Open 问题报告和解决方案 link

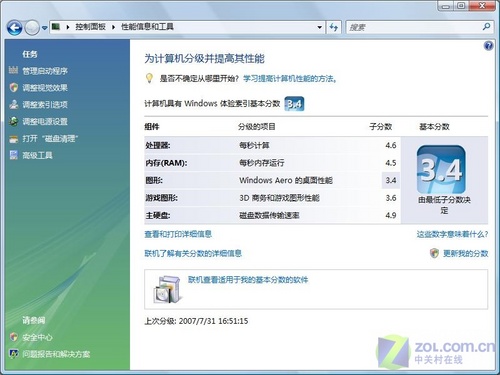tap(56, 354)
